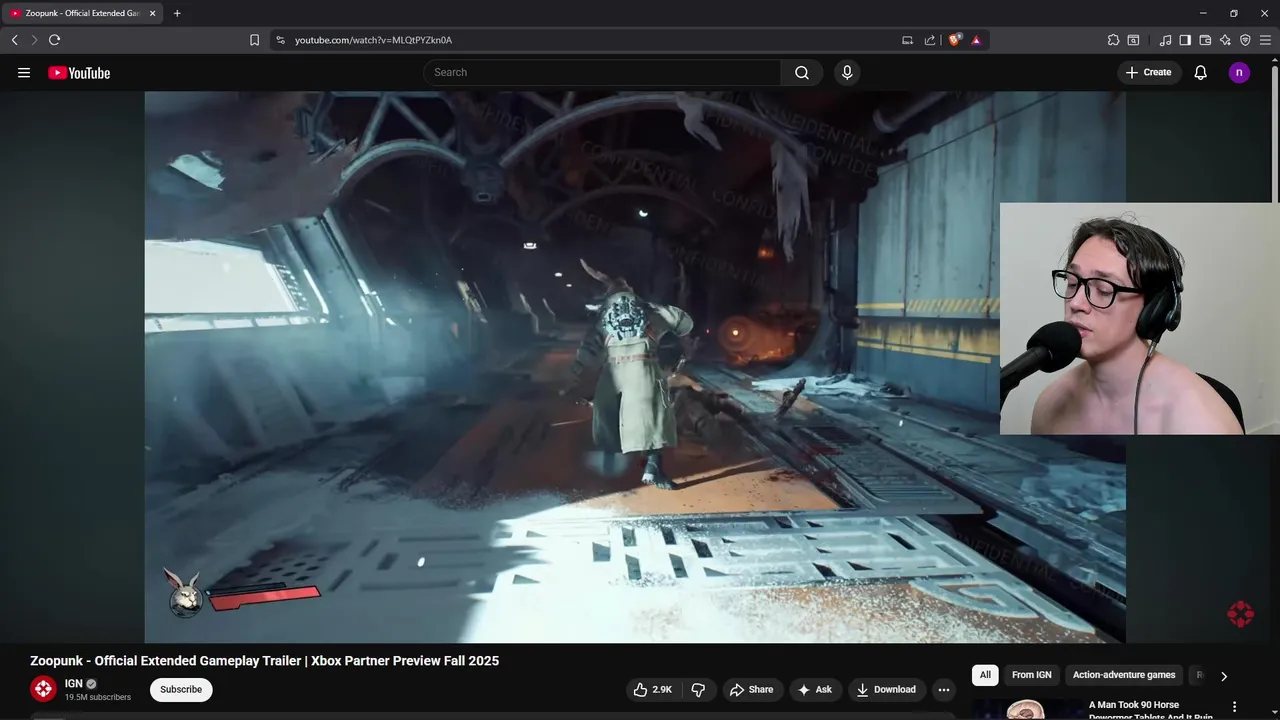Viewport: 1280px width, 720px height.
Task: Open the YouTube hamburger guide menu
Action: click(24, 72)
